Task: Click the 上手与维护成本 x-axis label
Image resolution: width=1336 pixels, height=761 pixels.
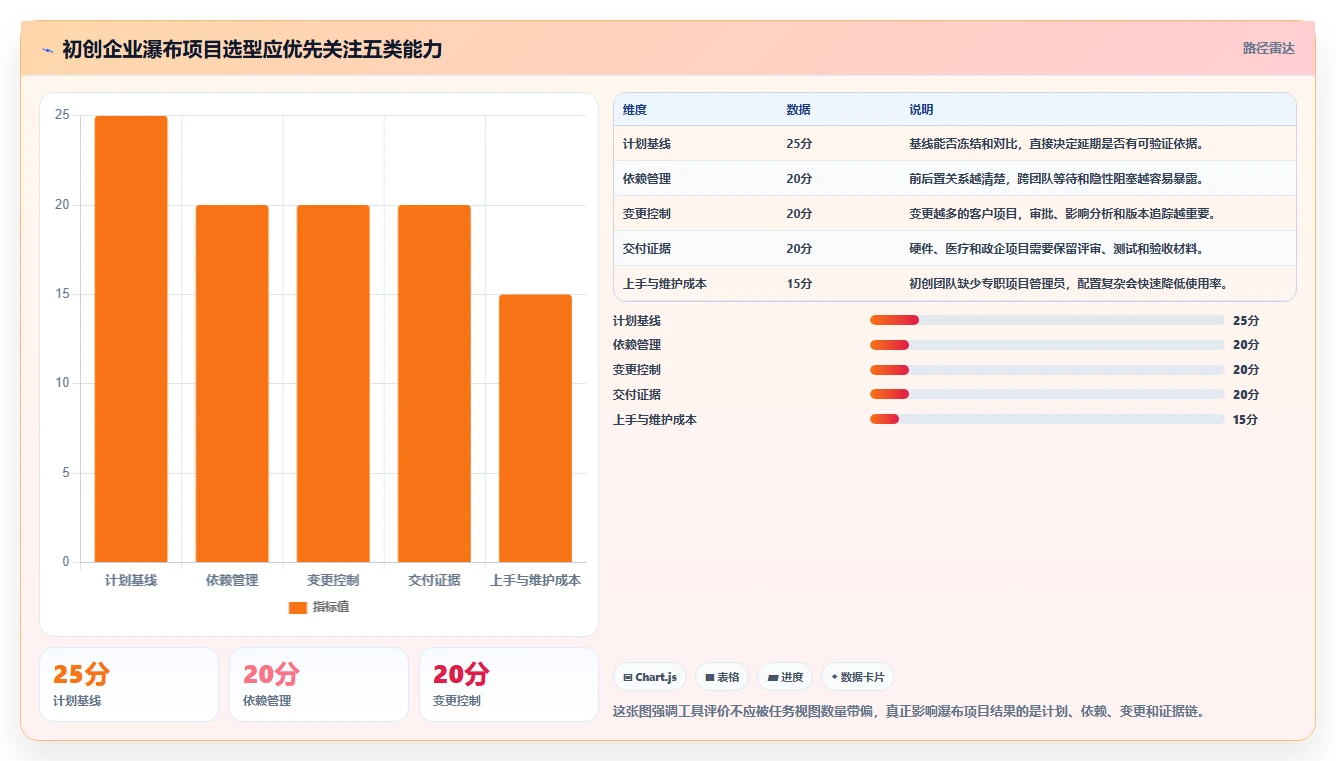Action: coord(535,580)
